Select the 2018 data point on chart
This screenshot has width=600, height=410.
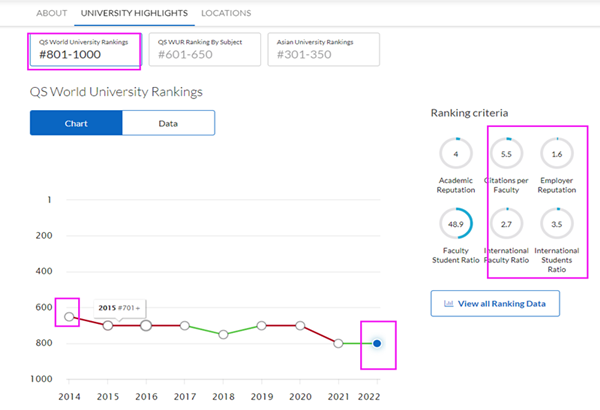(x=223, y=335)
